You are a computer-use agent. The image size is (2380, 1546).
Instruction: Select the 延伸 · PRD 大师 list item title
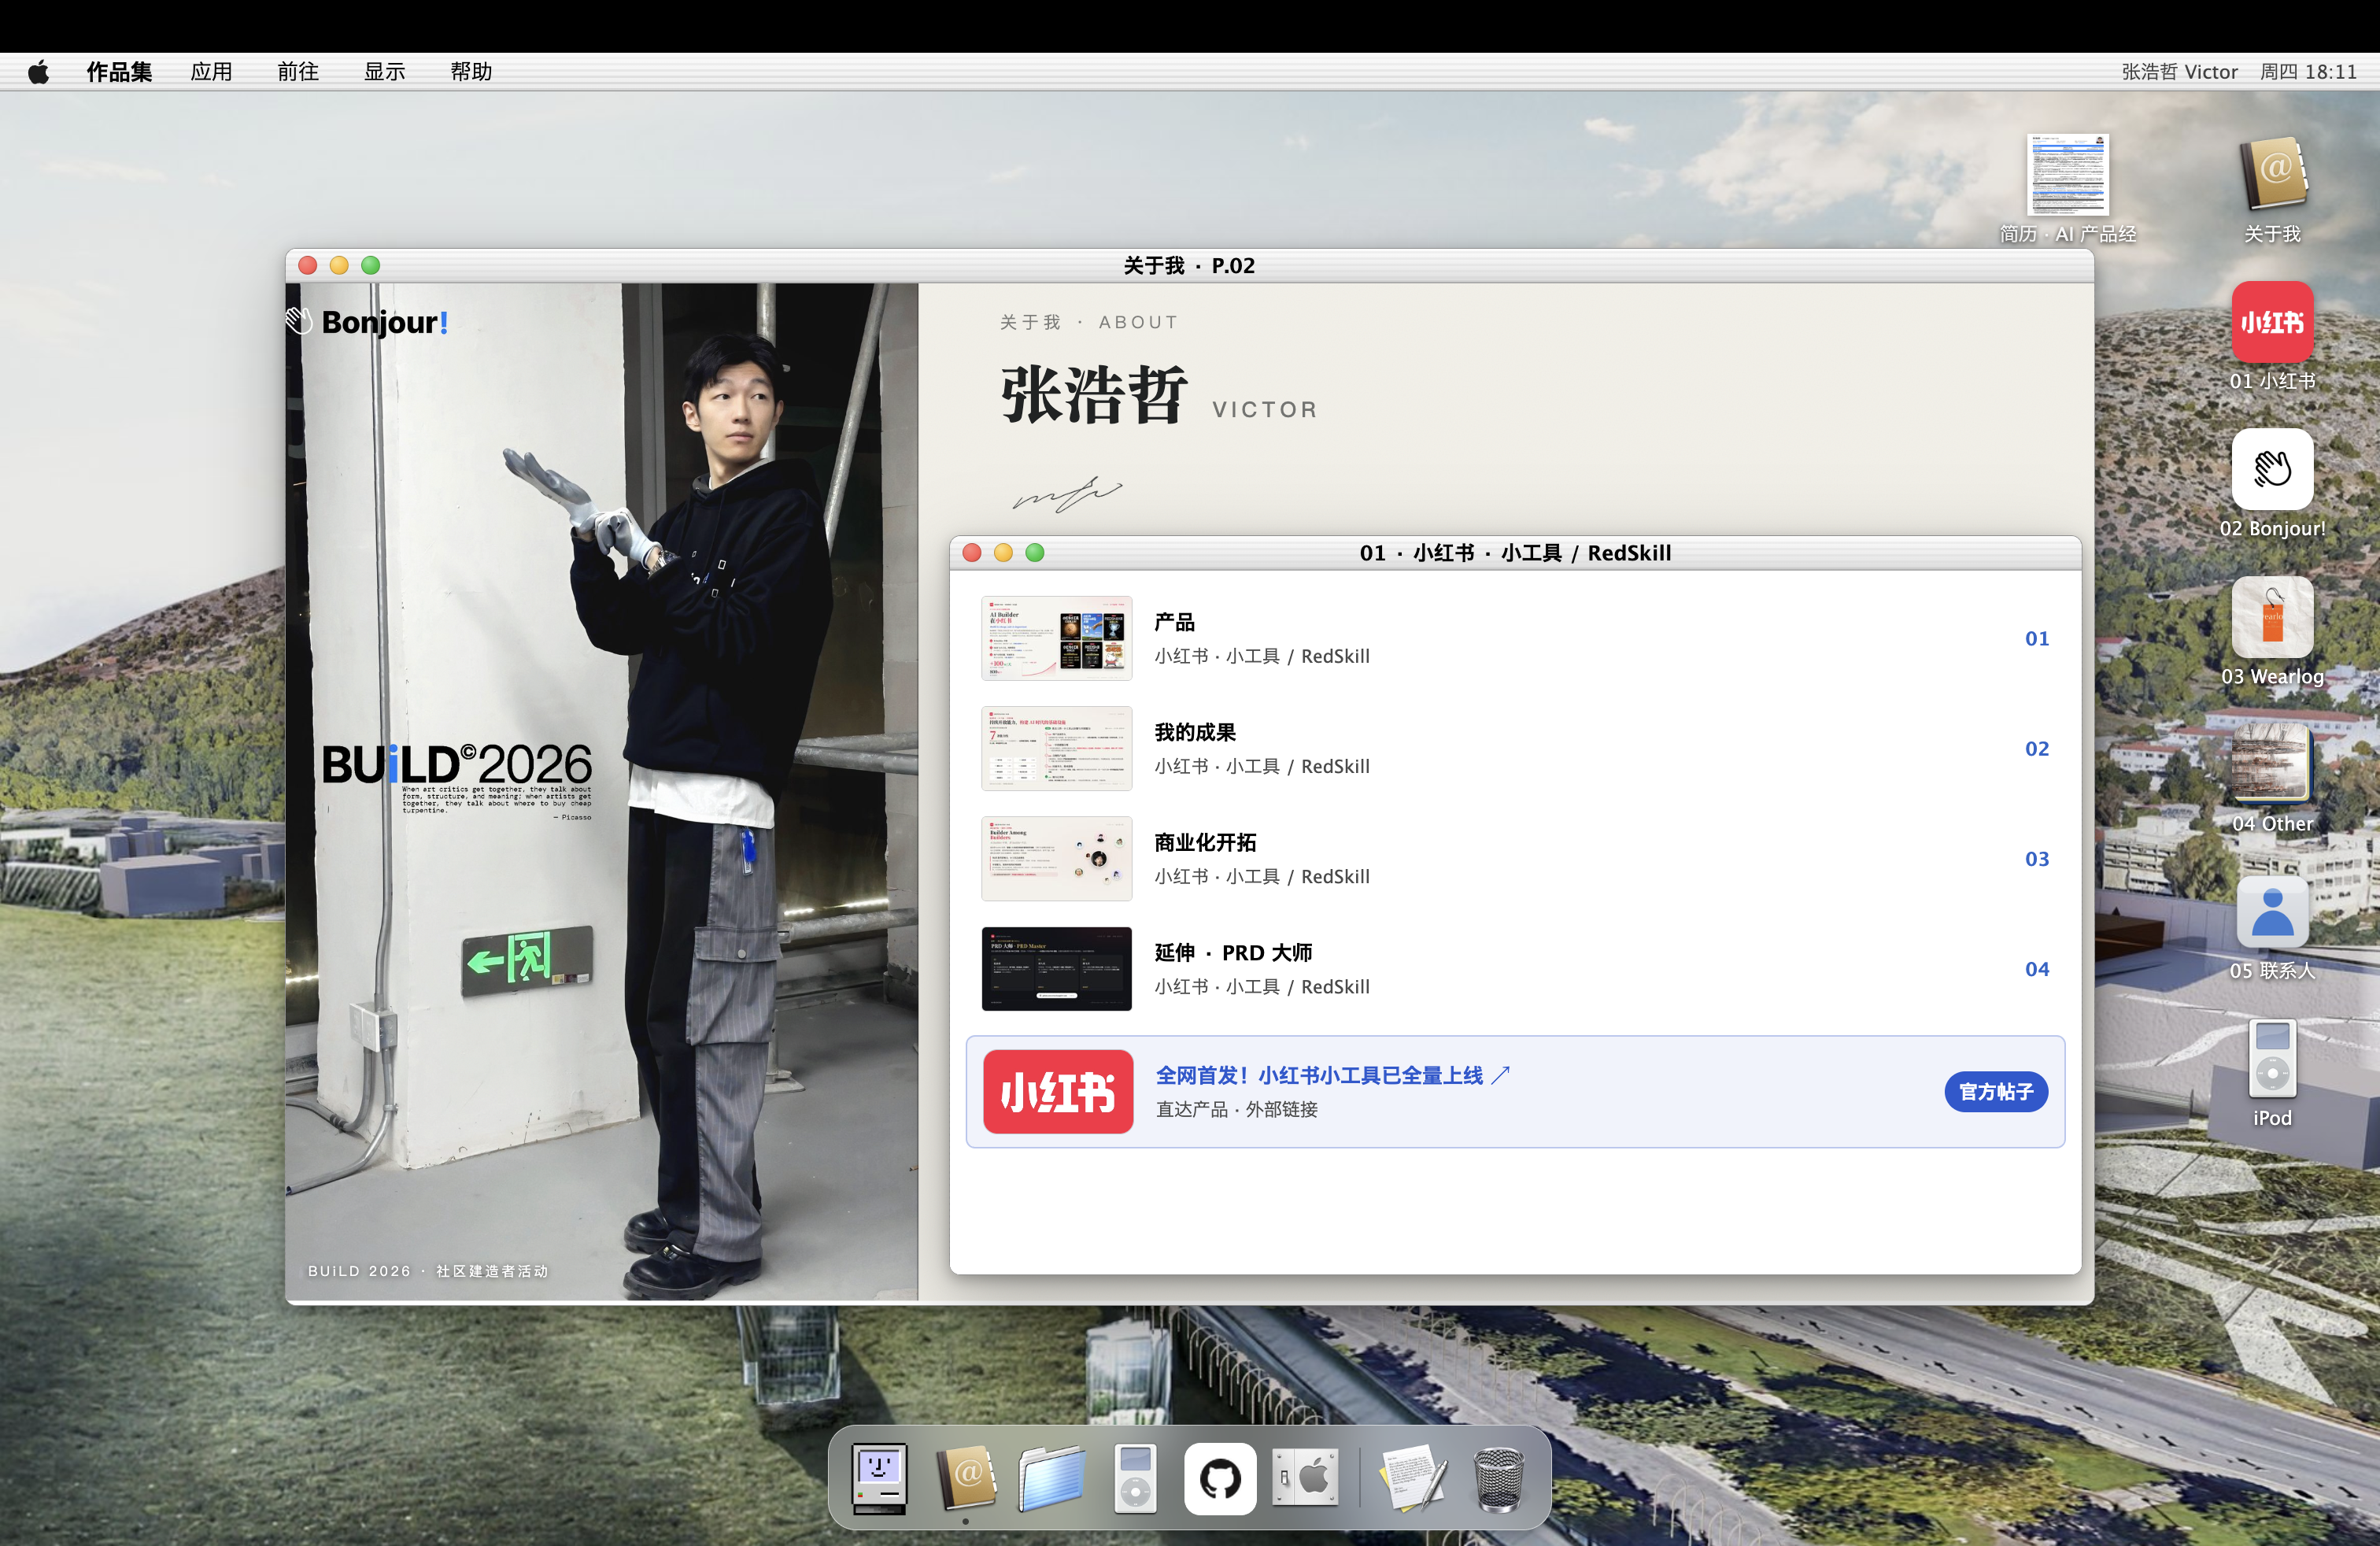[1233, 952]
